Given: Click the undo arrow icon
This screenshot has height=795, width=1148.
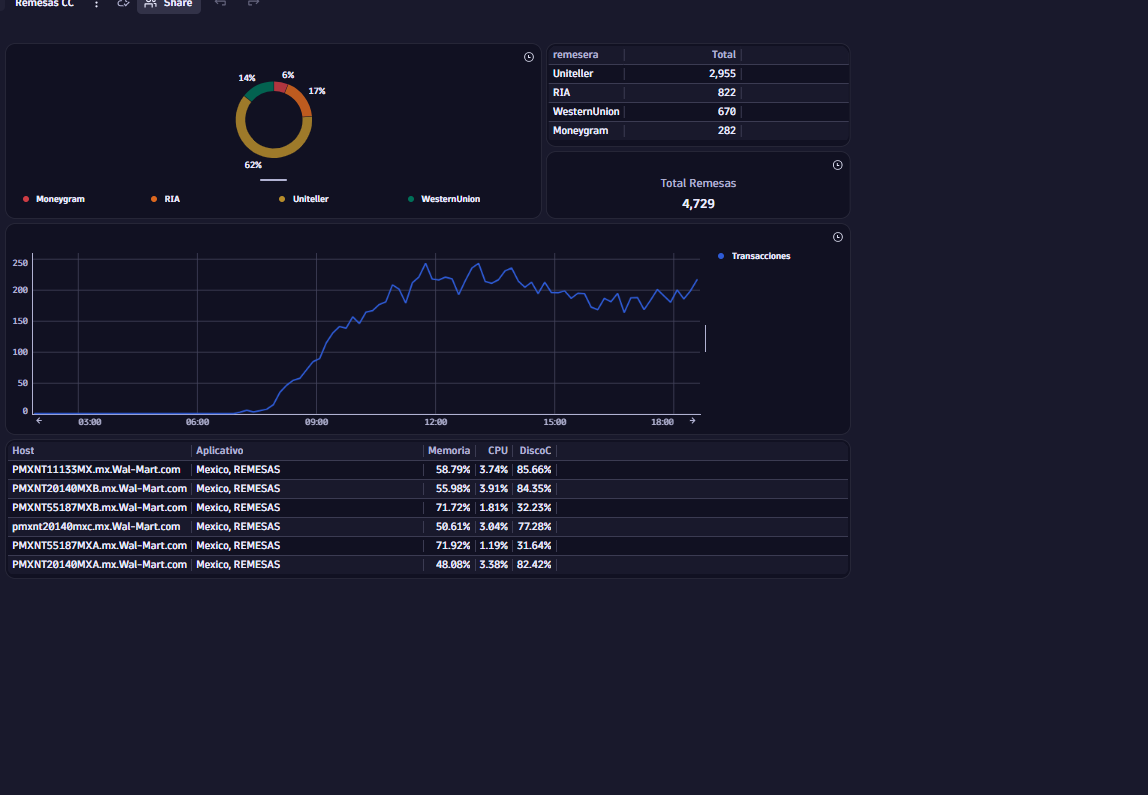Looking at the screenshot, I should (220, 3).
